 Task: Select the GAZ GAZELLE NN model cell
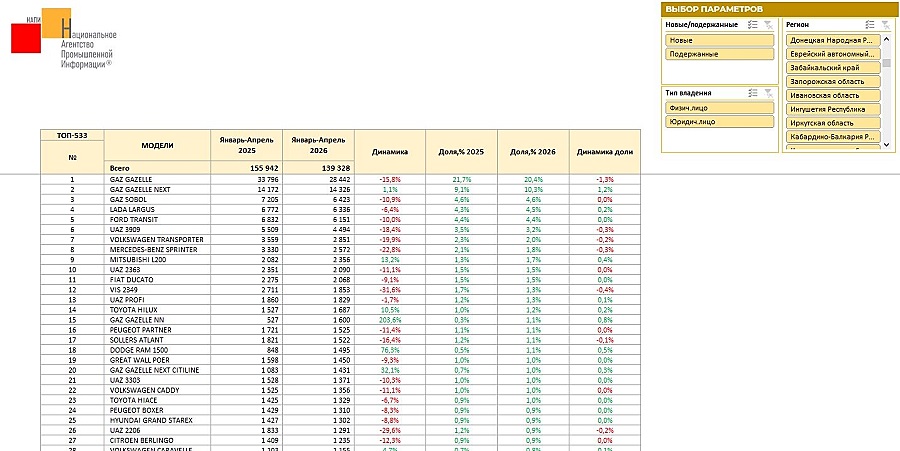click(157, 320)
